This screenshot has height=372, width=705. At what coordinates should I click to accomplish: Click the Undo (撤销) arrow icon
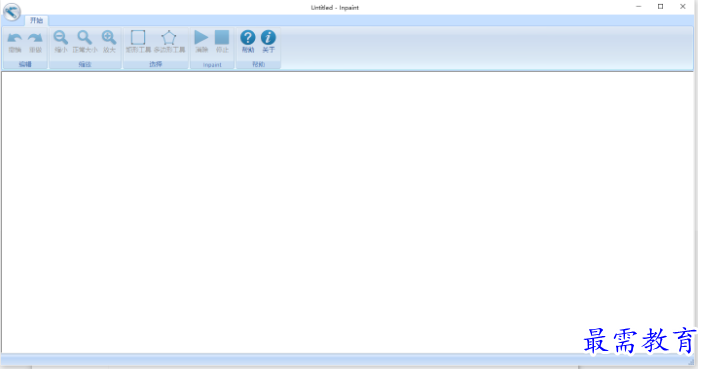pyautogui.click(x=15, y=38)
